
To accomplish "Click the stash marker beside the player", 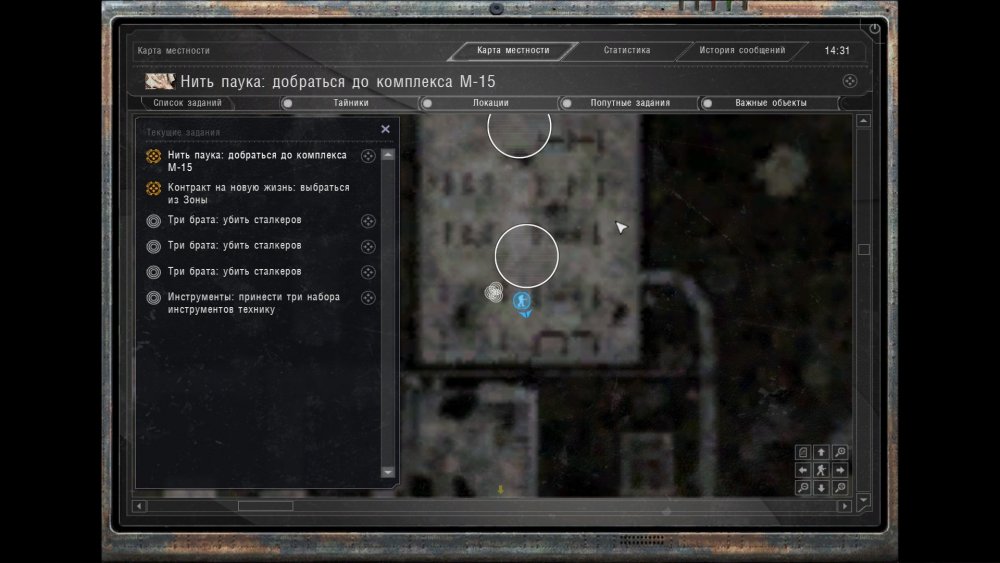I will tap(494, 292).
